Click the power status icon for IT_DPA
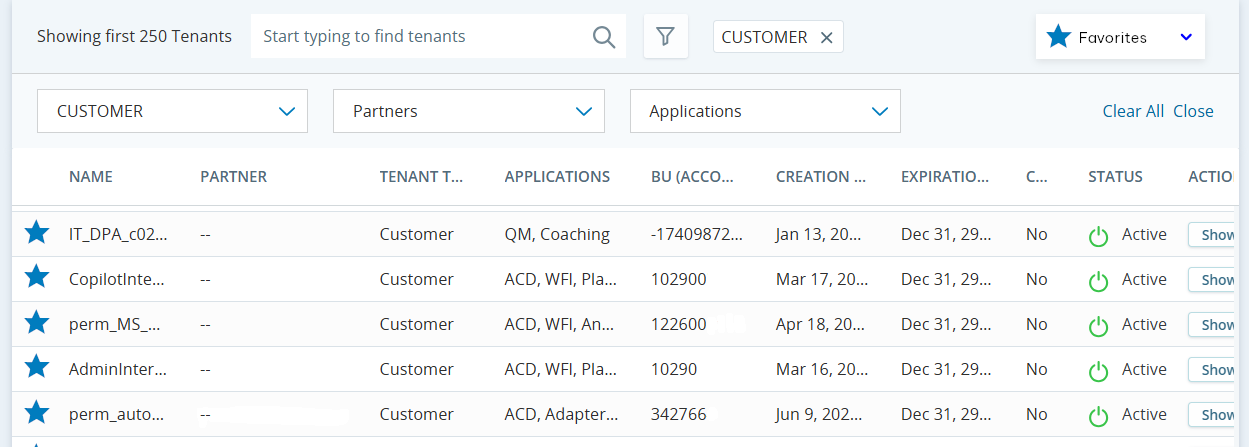The width and height of the screenshot is (1249, 447). click(x=1098, y=236)
